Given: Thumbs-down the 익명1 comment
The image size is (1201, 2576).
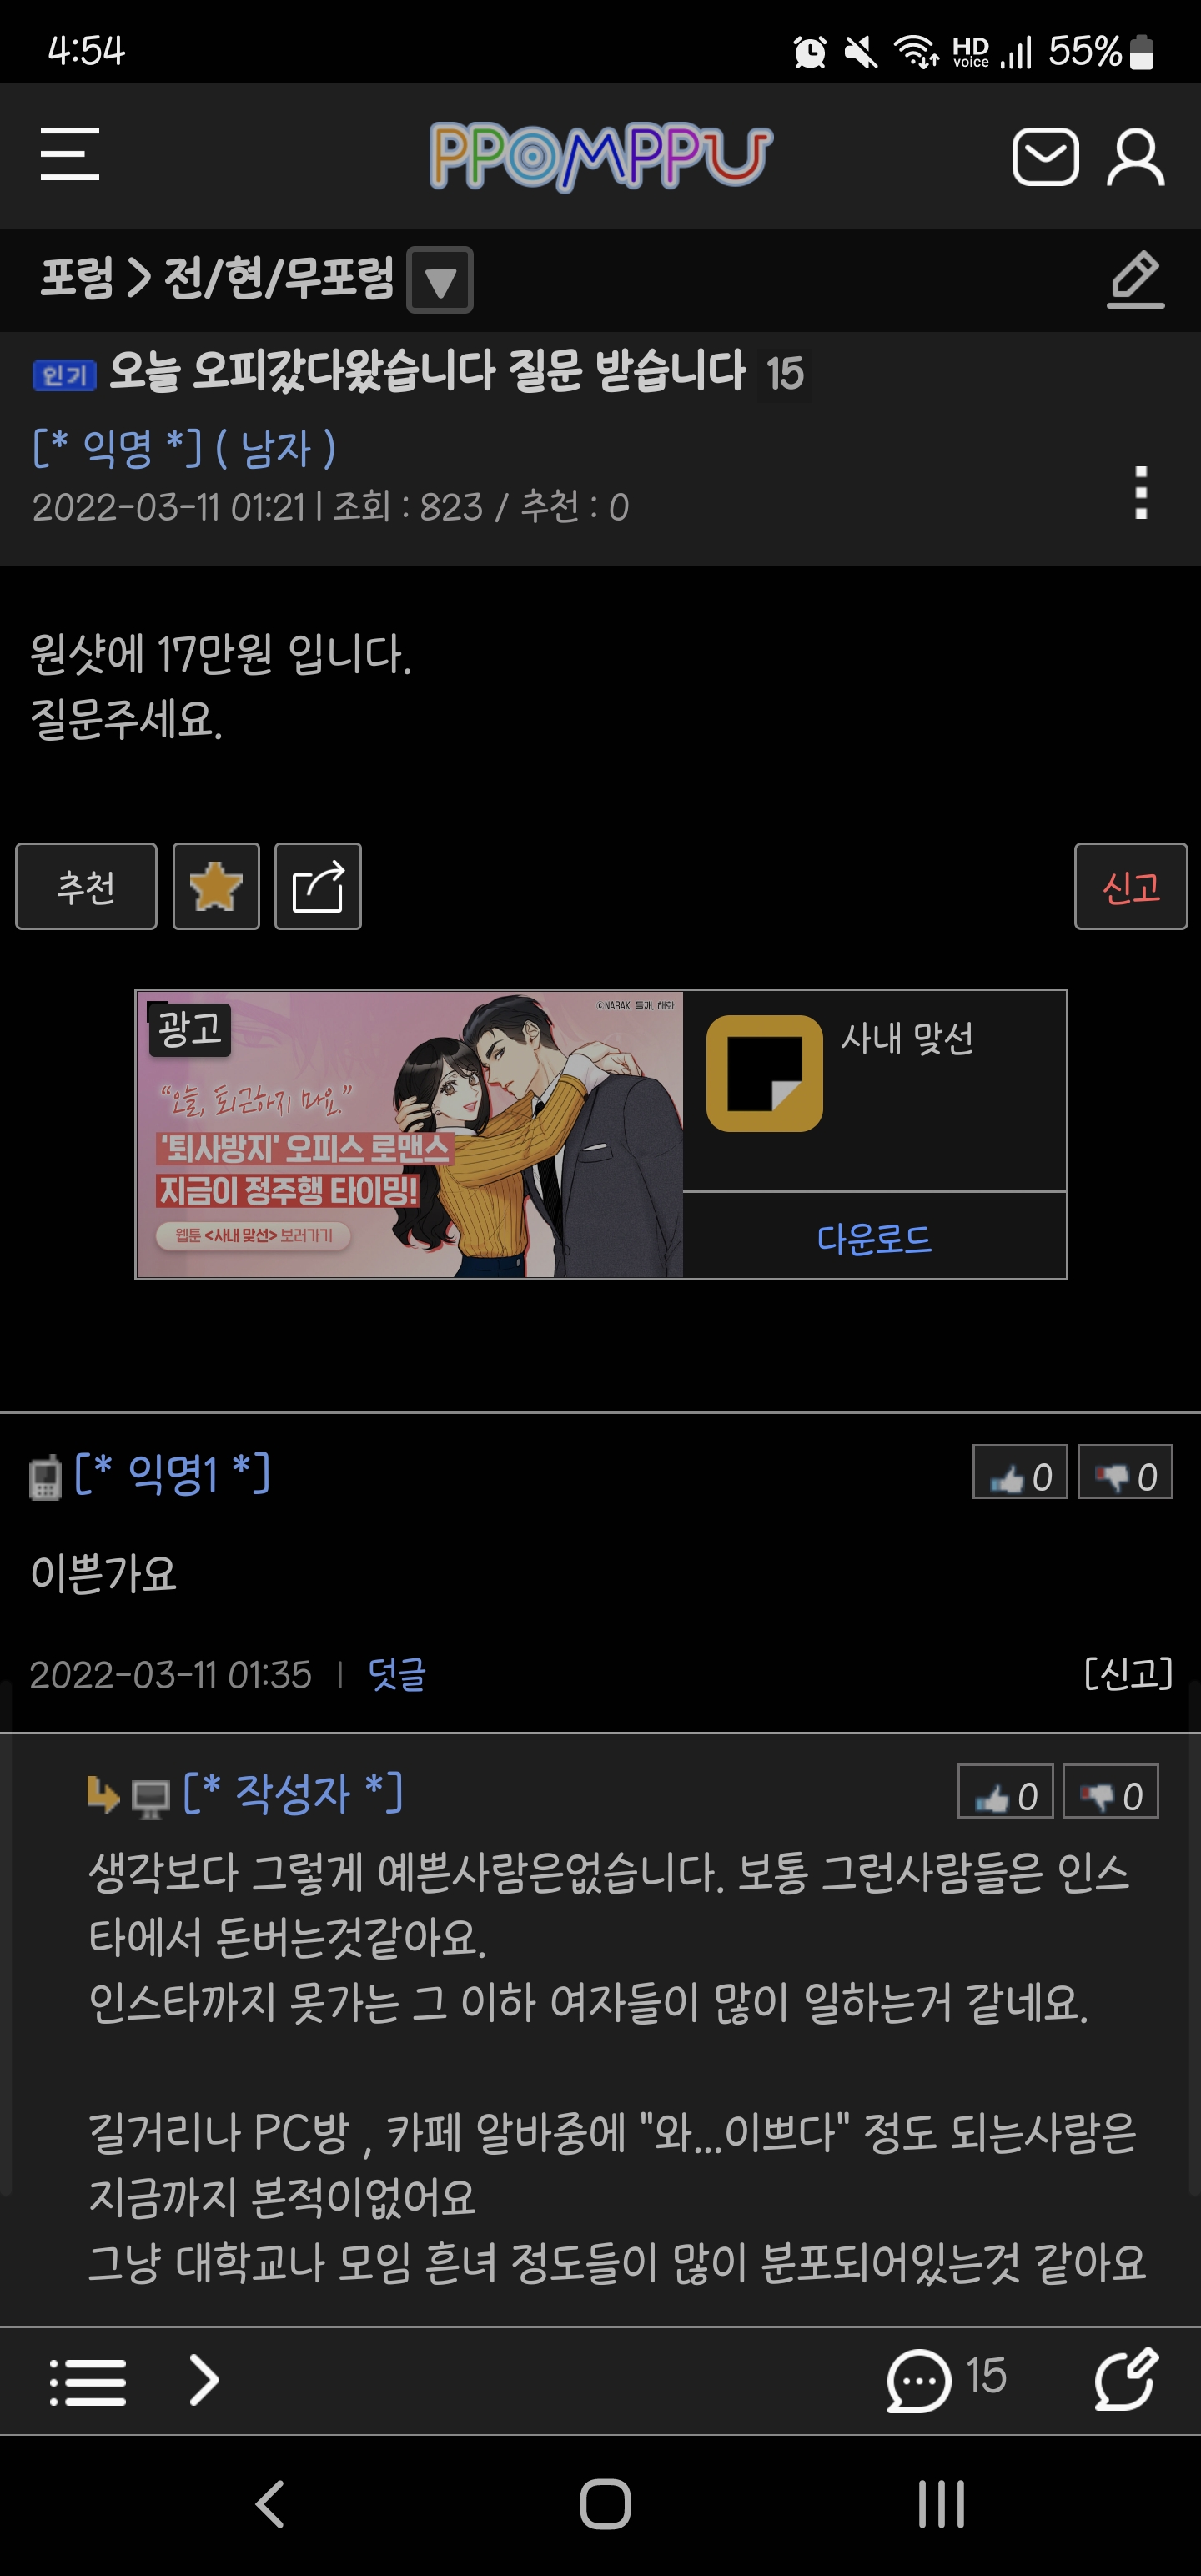Looking at the screenshot, I should (1125, 1472).
